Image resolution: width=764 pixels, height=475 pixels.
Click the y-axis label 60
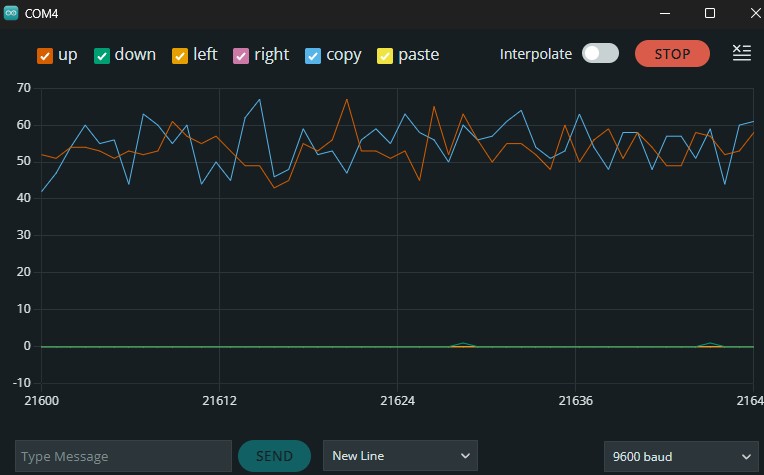pos(23,125)
